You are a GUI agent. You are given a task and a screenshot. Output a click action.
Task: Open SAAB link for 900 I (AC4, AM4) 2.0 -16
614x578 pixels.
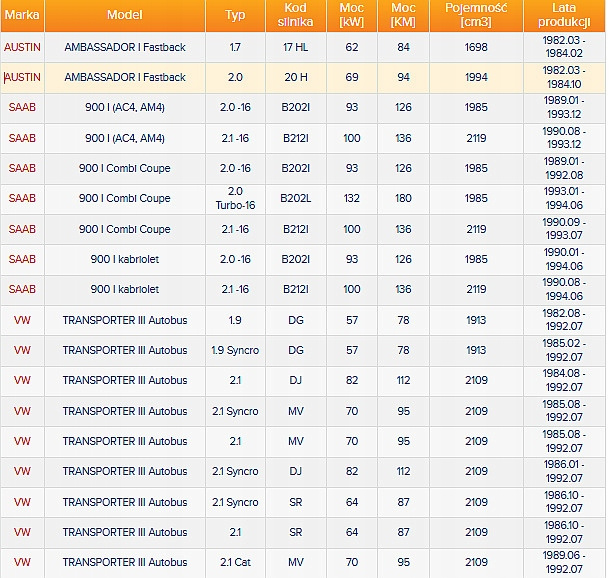[22, 107]
